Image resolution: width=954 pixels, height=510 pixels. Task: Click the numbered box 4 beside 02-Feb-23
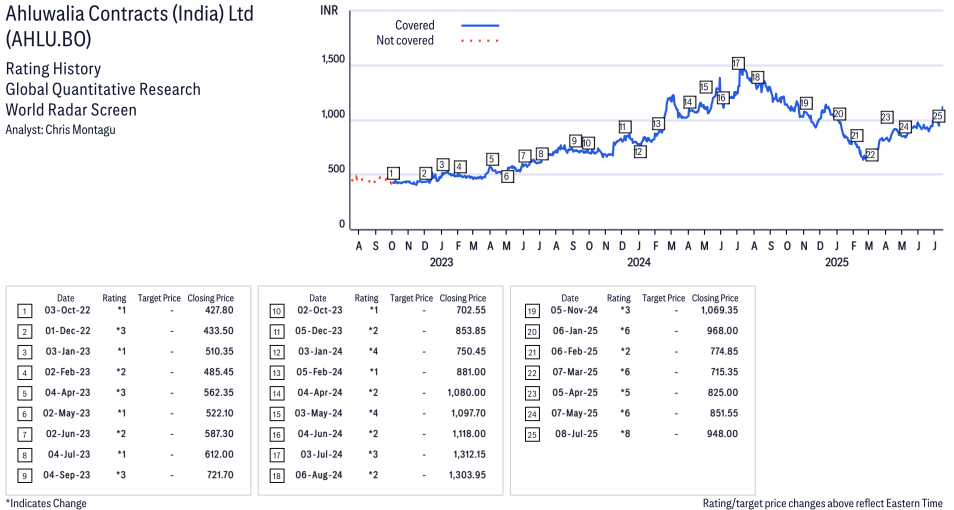(24, 373)
